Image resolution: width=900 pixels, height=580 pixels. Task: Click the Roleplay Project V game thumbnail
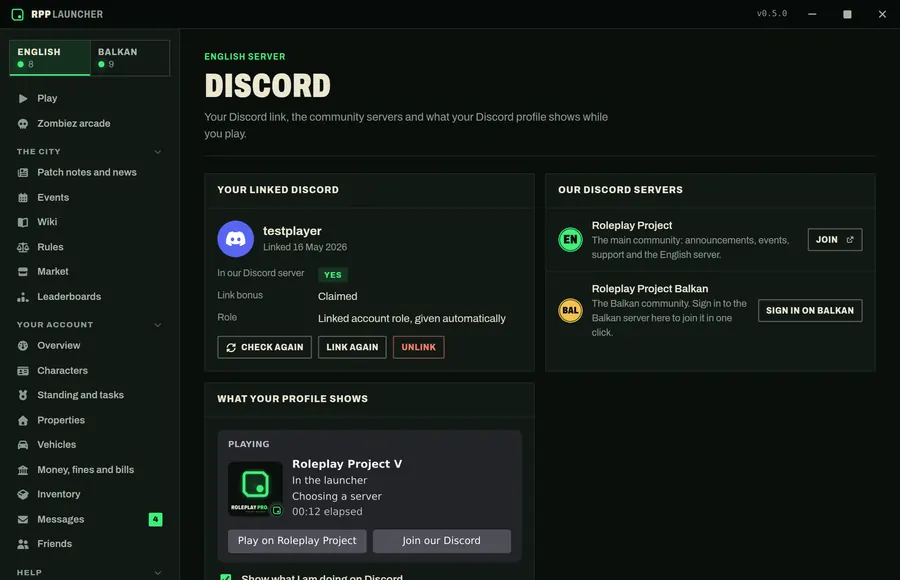click(255, 488)
